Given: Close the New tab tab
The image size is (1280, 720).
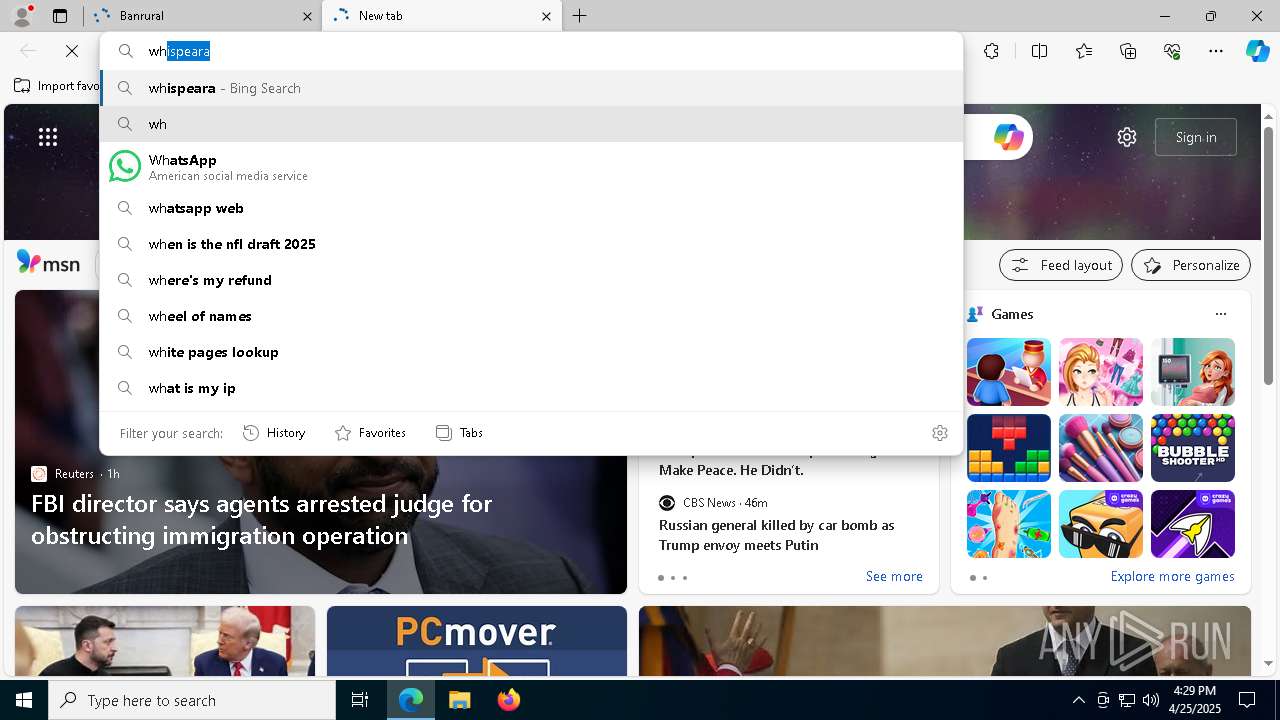Looking at the screenshot, I should [546, 16].
